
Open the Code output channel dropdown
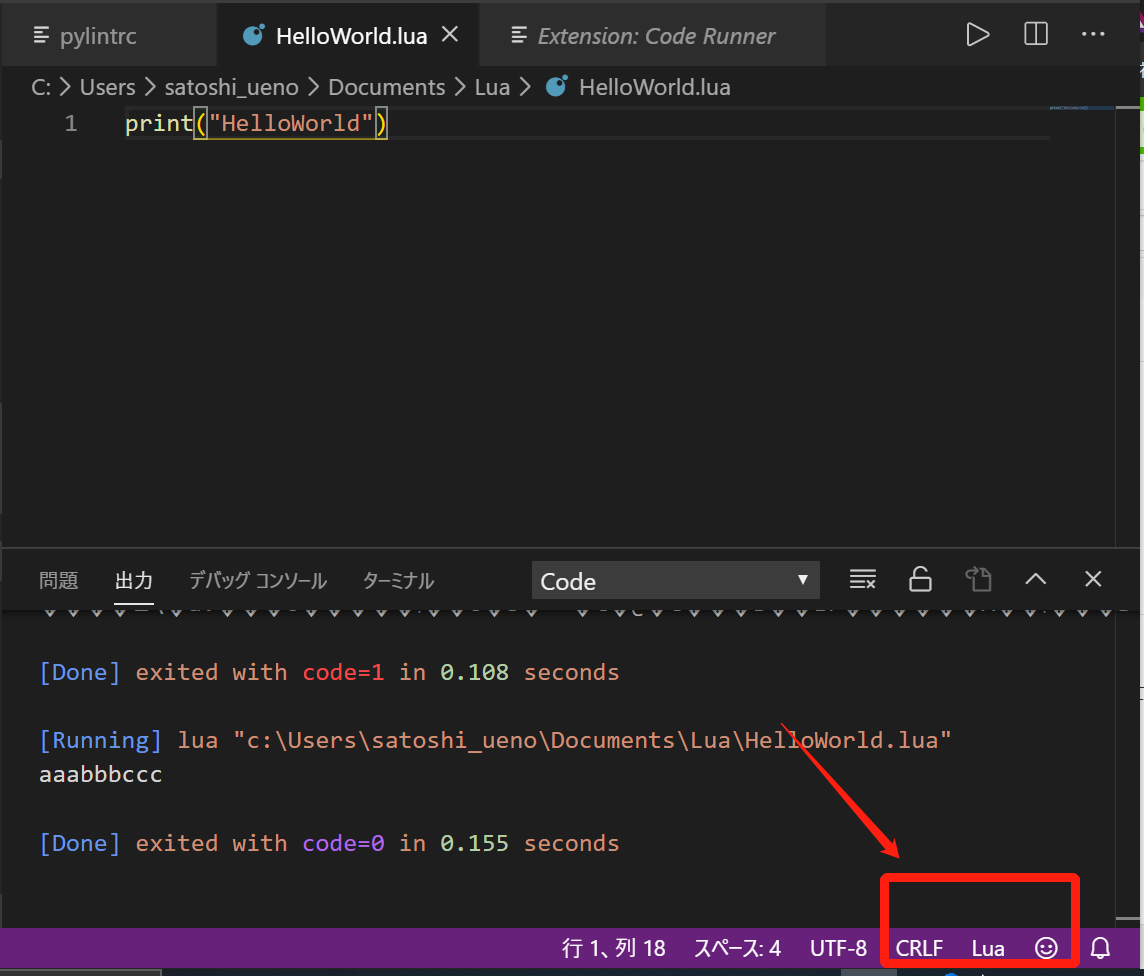click(x=675, y=580)
